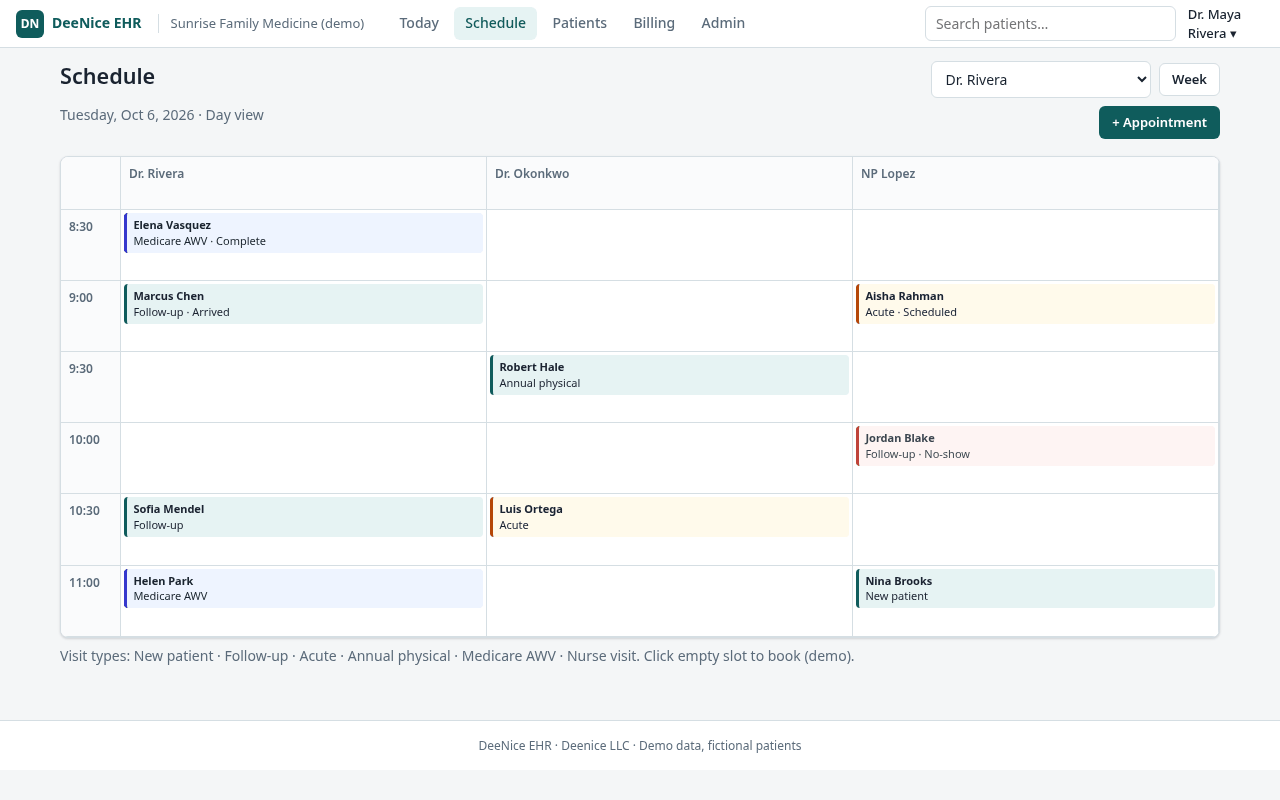Click the DN logo icon
This screenshot has width=1280, height=800.
pyautogui.click(x=30, y=23)
